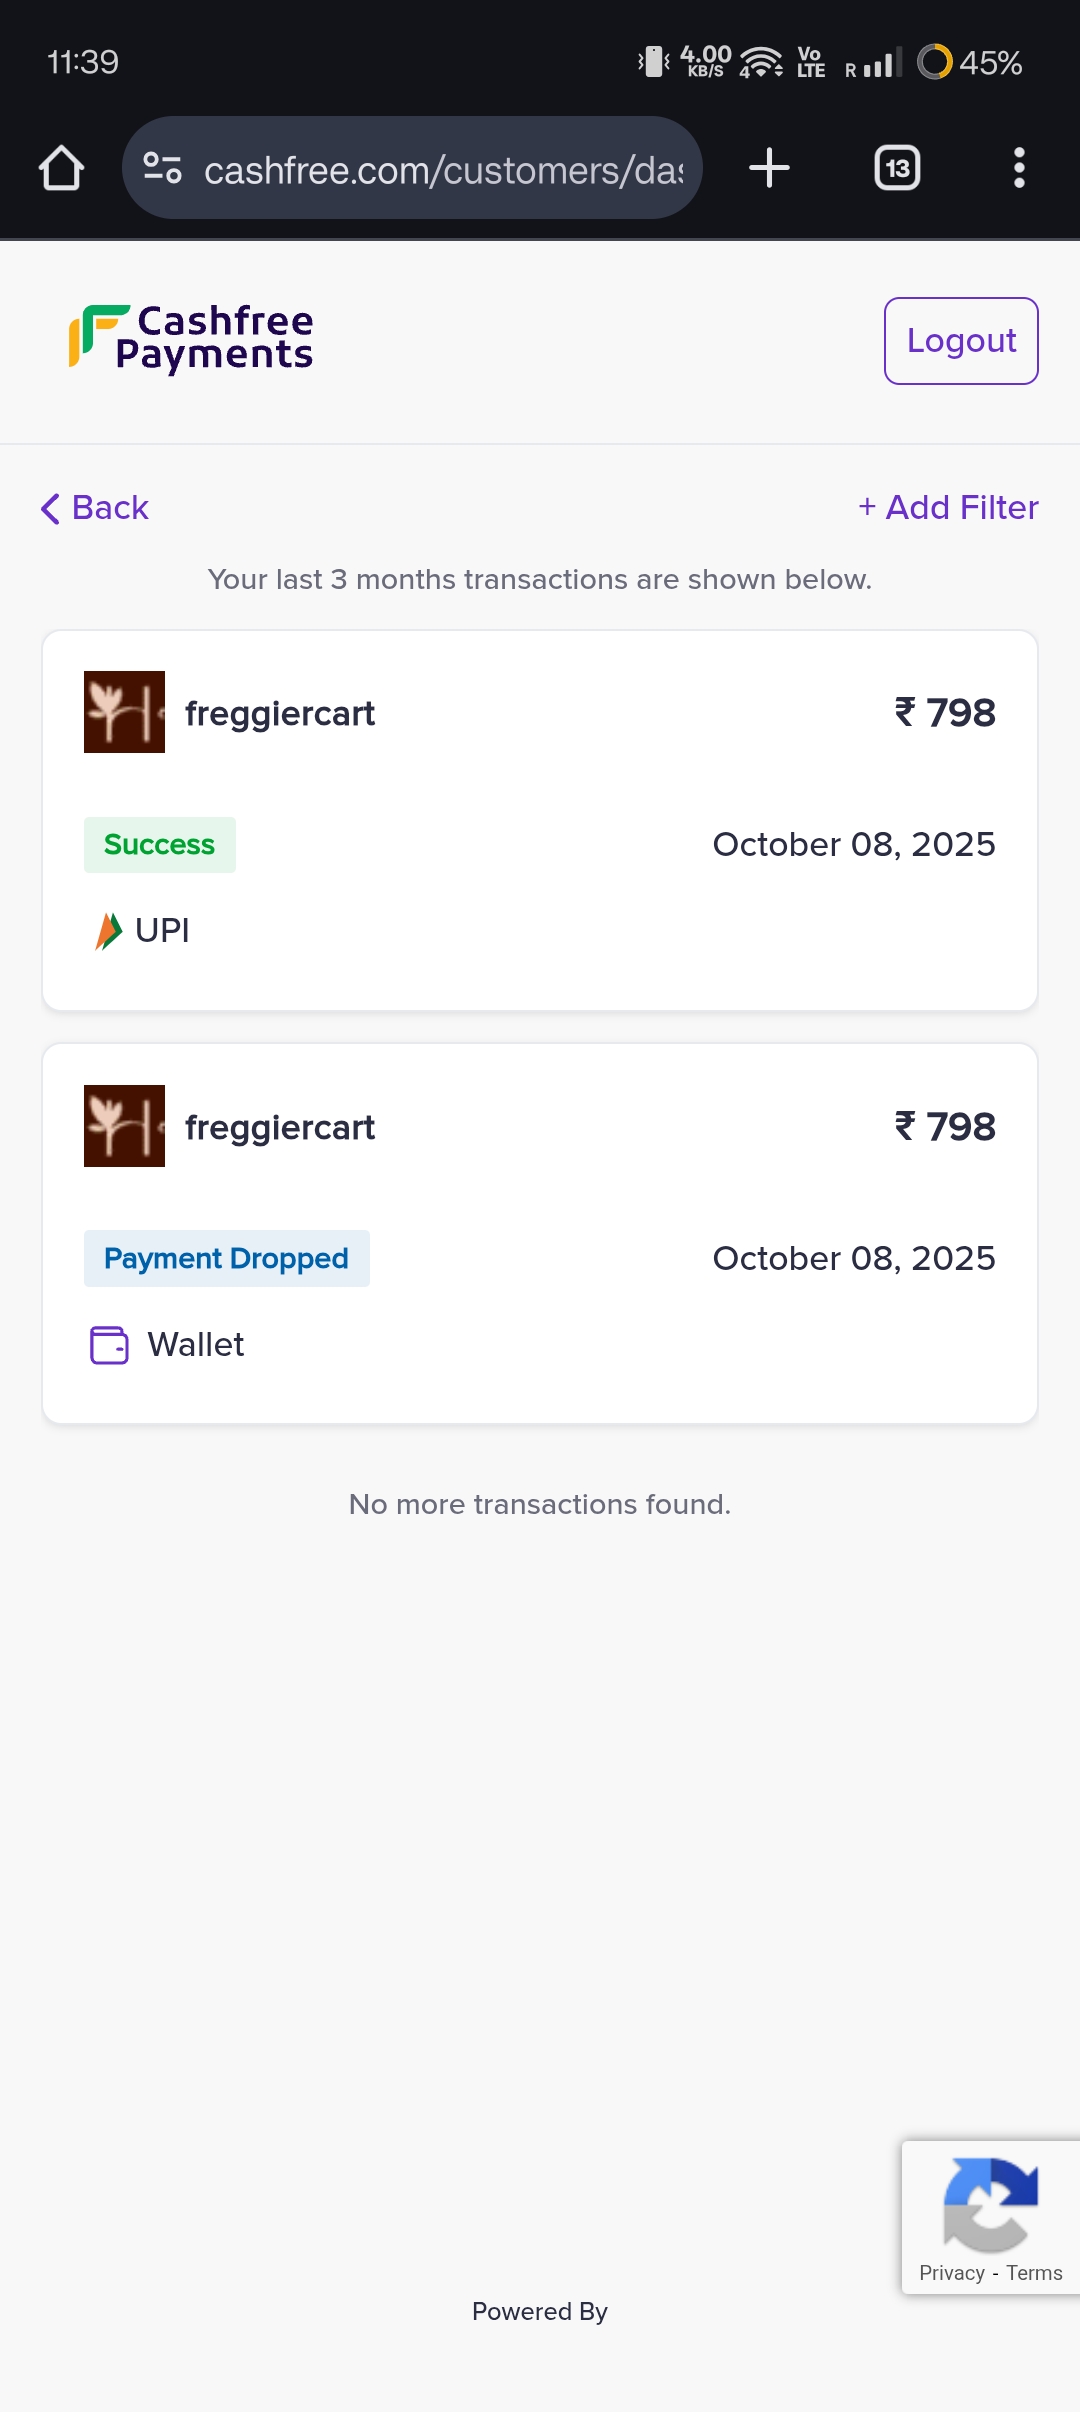Open the Add Filter option
Viewport: 1080px width, 2412px height.
coord(948,508)
